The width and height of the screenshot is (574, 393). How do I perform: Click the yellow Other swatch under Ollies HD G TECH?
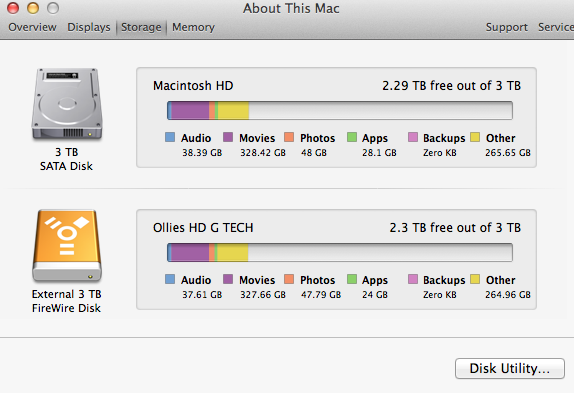475,279
